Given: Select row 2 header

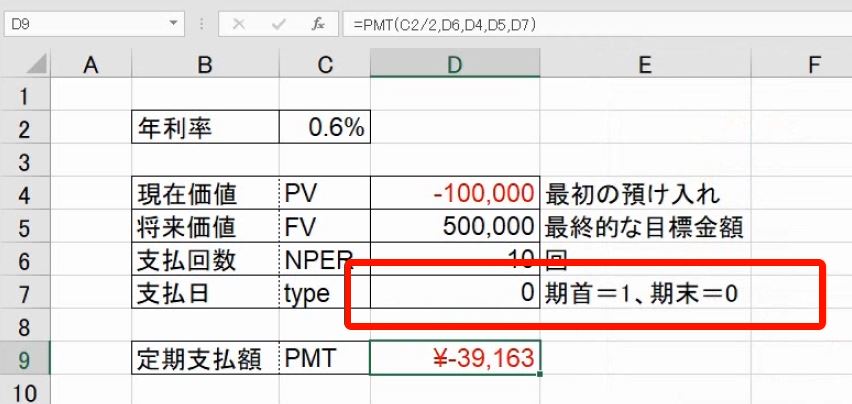Looking at the screenshot, I should click(x=24, y=129).
